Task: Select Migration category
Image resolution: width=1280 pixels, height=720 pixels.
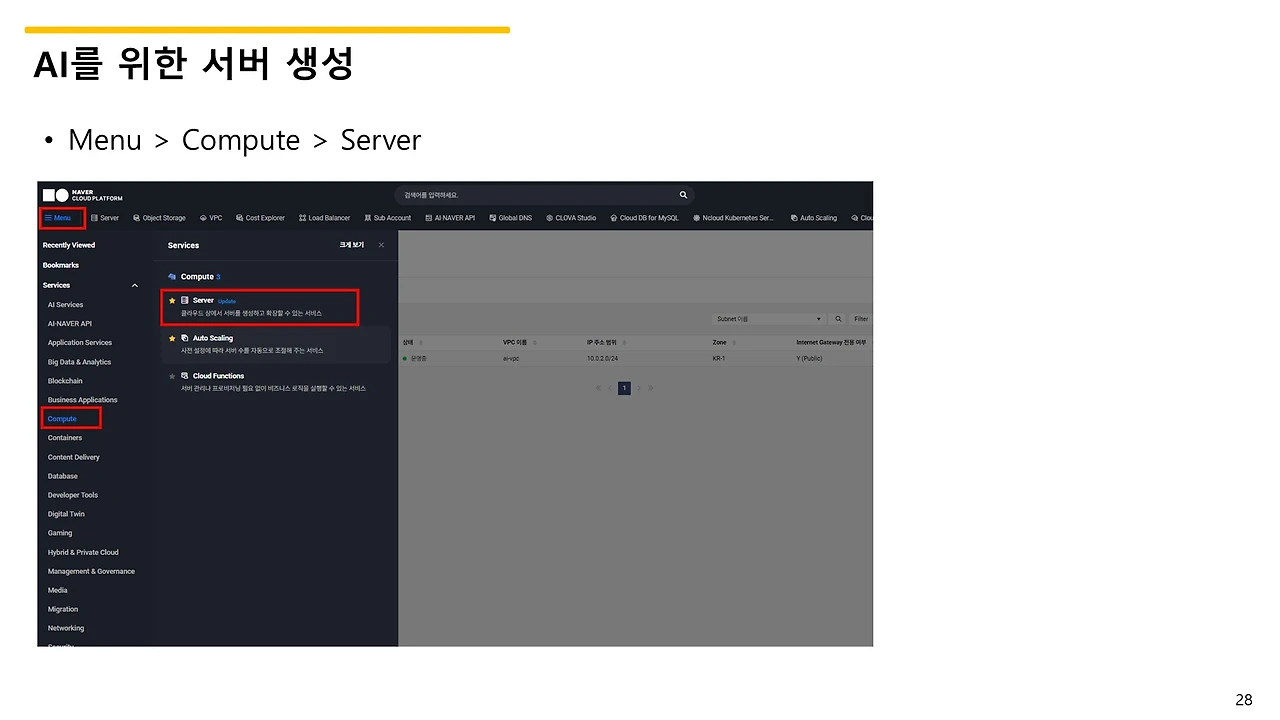Action: point(63,609)
